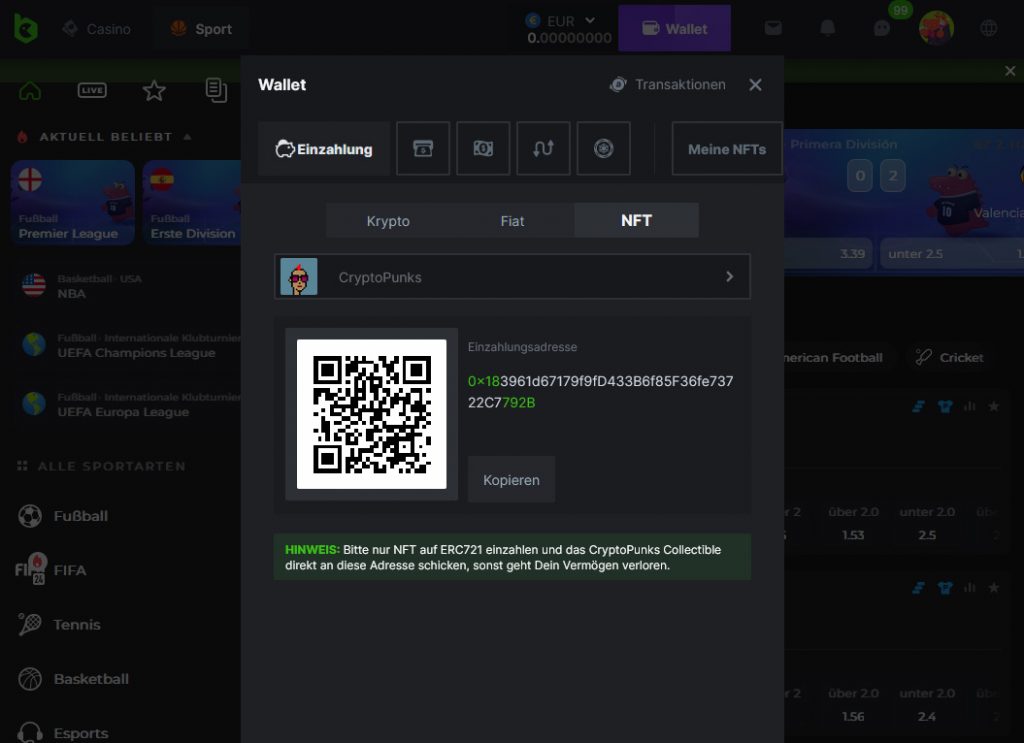
Task: Select the banknote buy-crypto icon tab
Action: (483, 148)
